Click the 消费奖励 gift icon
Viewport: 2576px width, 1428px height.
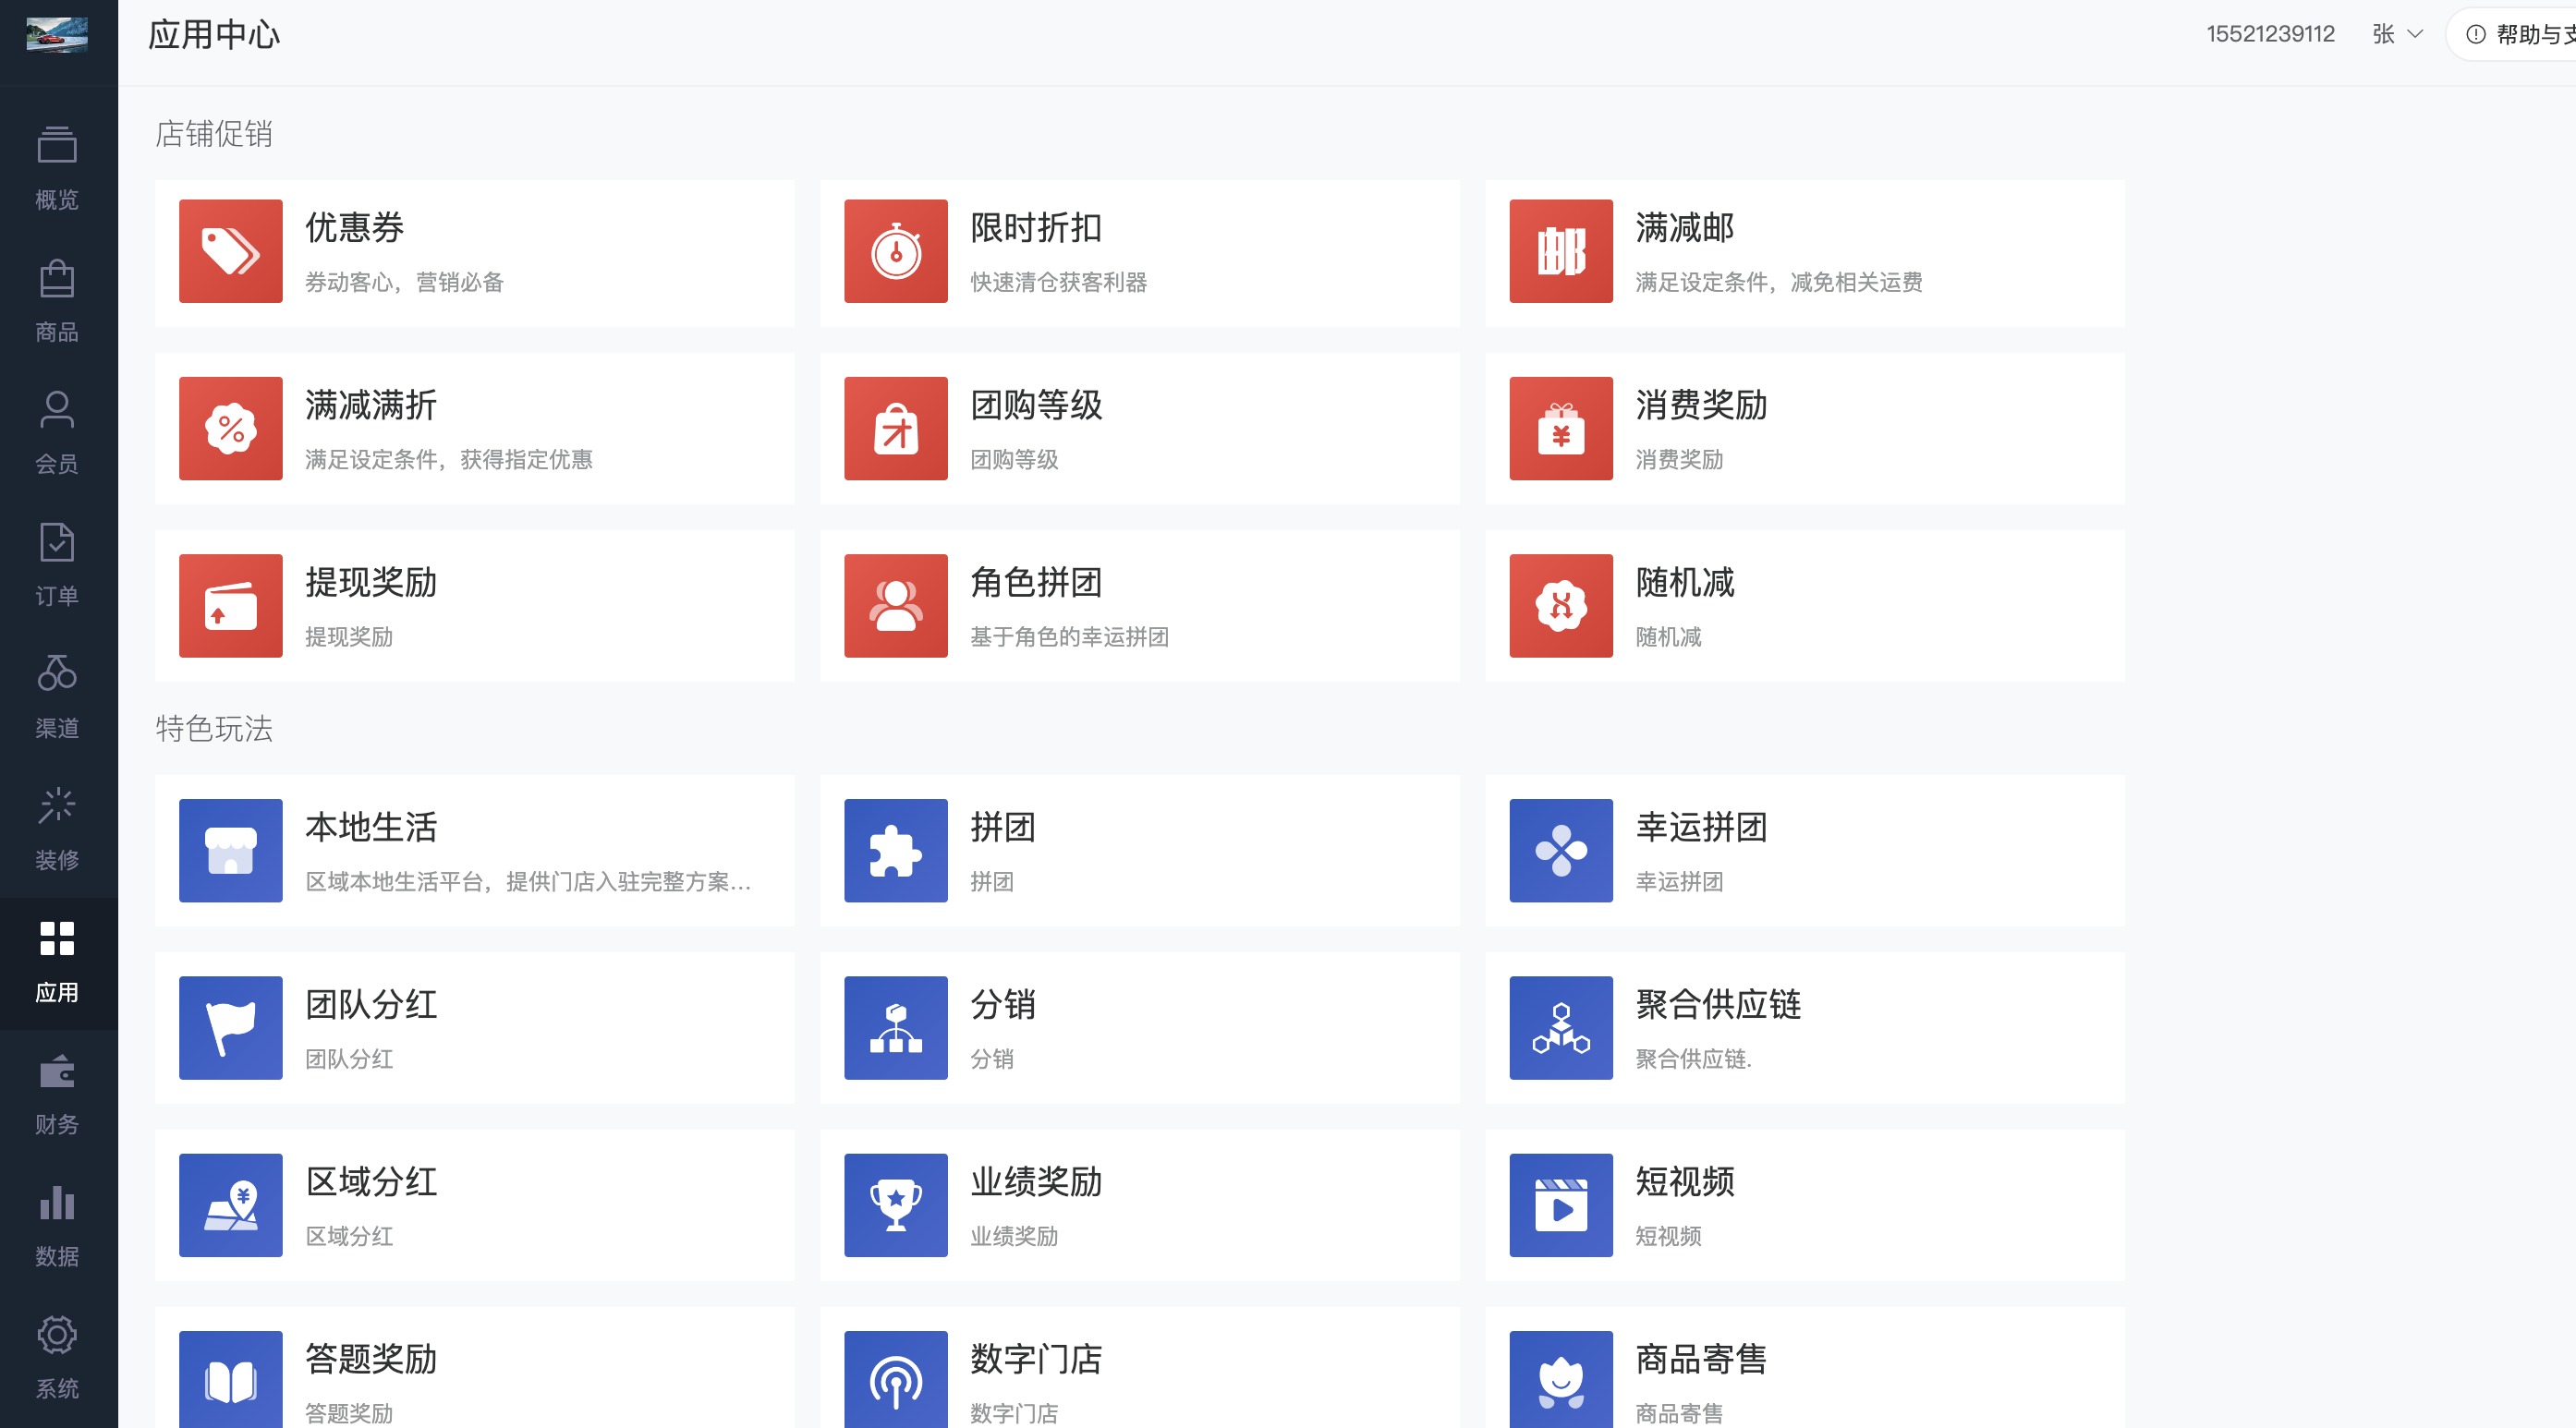click(x=1560, y=428)
